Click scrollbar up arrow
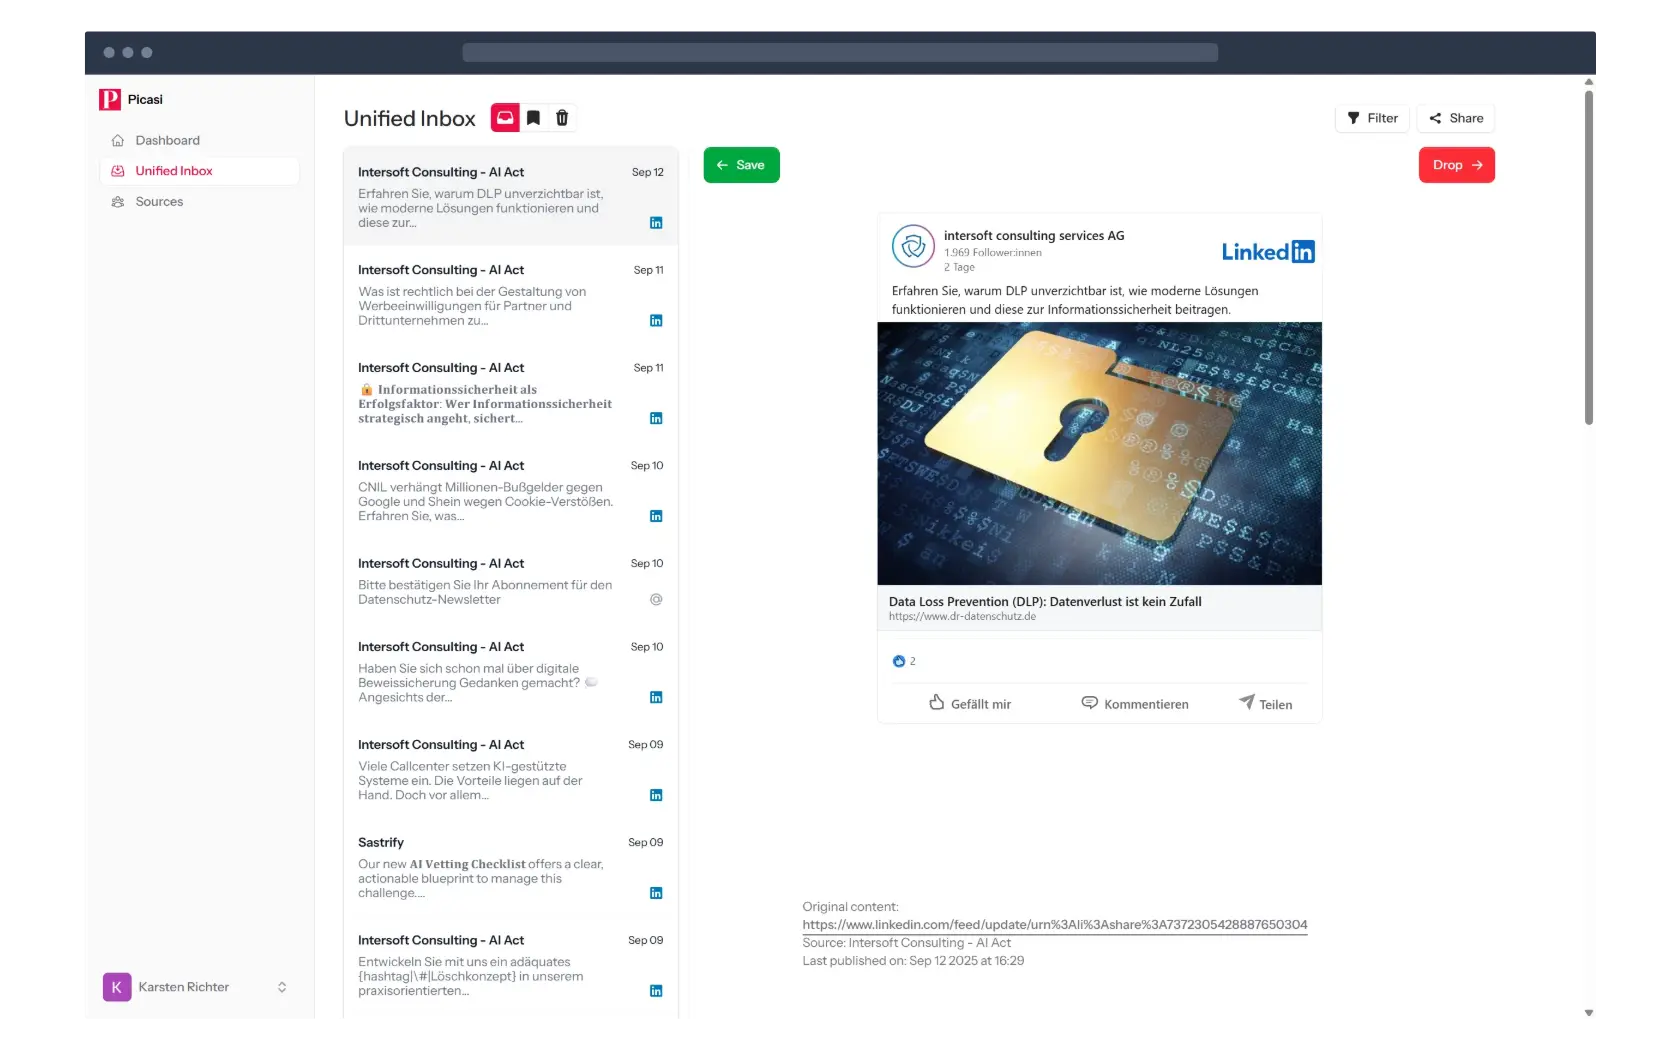The height and width of the screenshot is (1050, 1680). coord(1589,82)
